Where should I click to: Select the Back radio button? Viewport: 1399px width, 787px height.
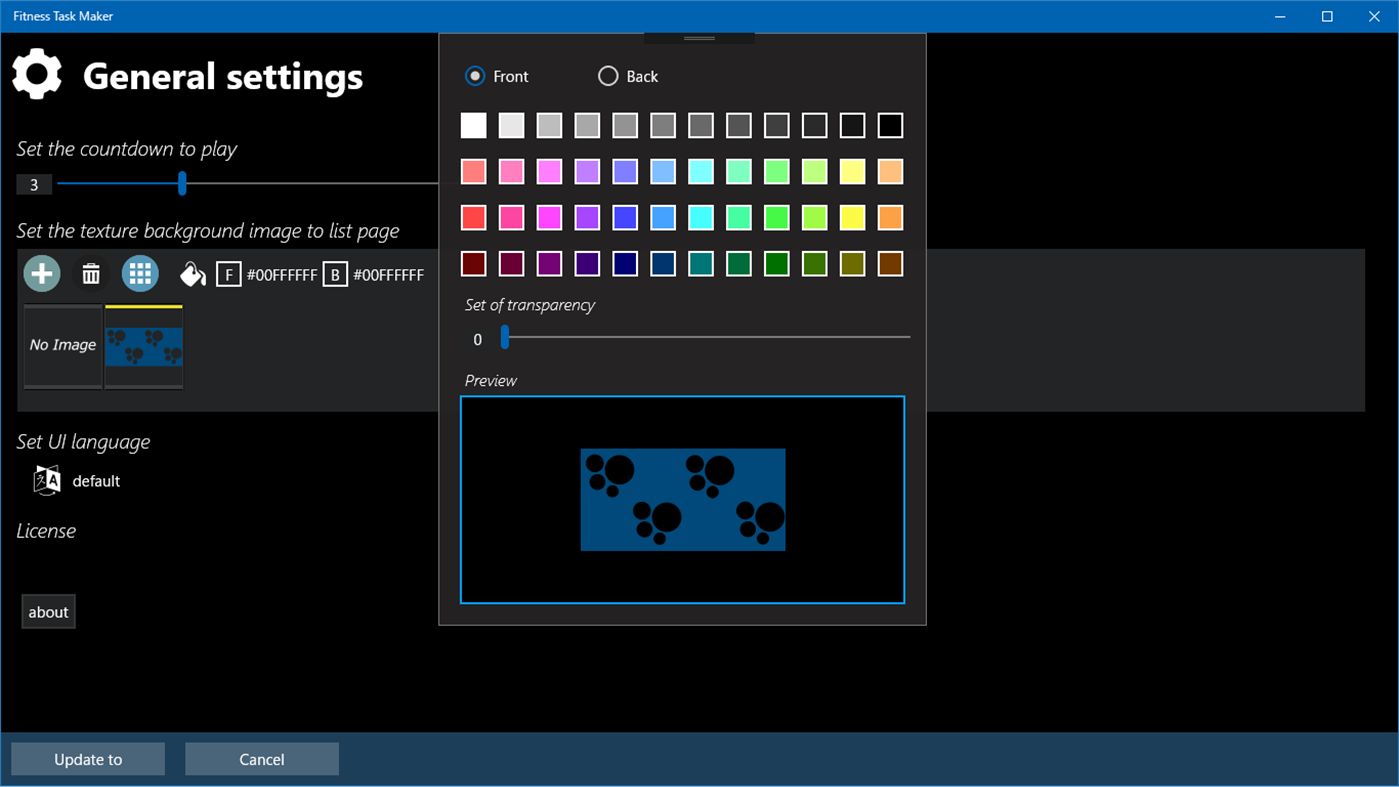coord(608,76)
